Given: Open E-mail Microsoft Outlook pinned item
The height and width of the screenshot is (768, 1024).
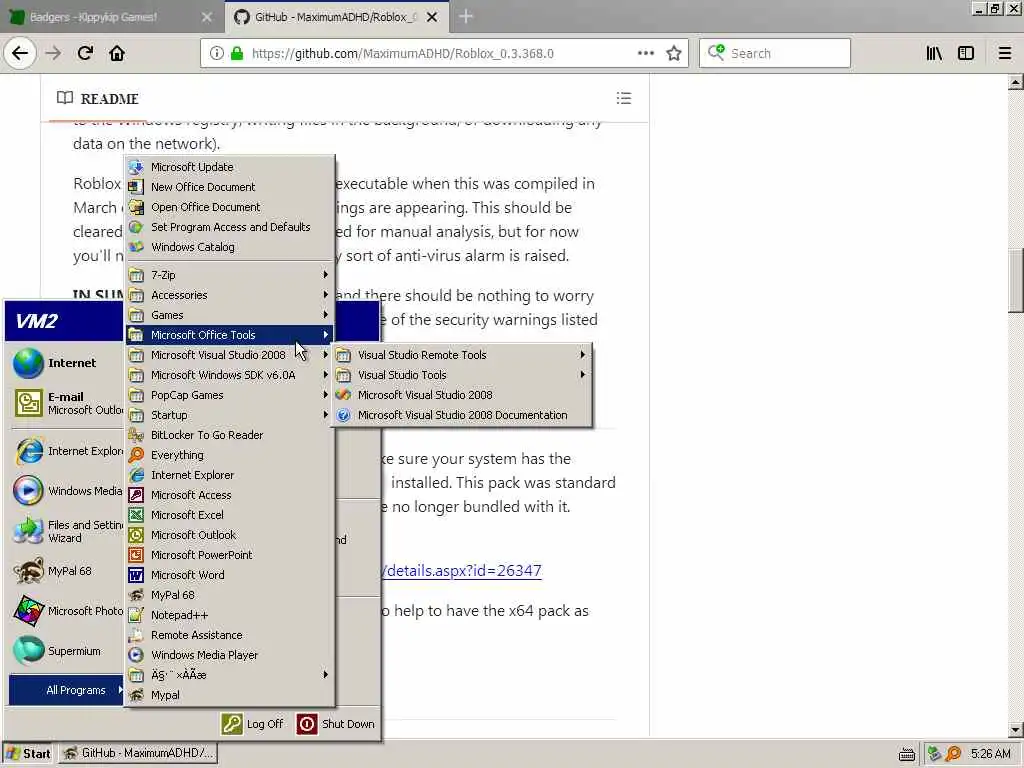Looking at the screenshot, I should [x=67, y=403].
